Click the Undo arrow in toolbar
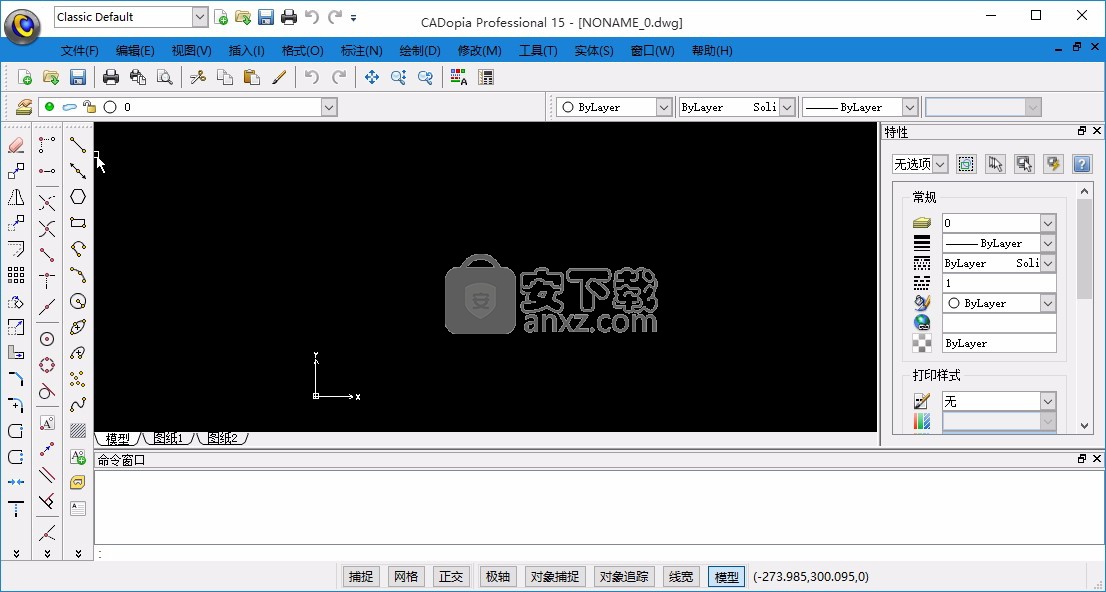Image resolution: width=1106 pixels, height=592 pixels. (x=311, y=78)
